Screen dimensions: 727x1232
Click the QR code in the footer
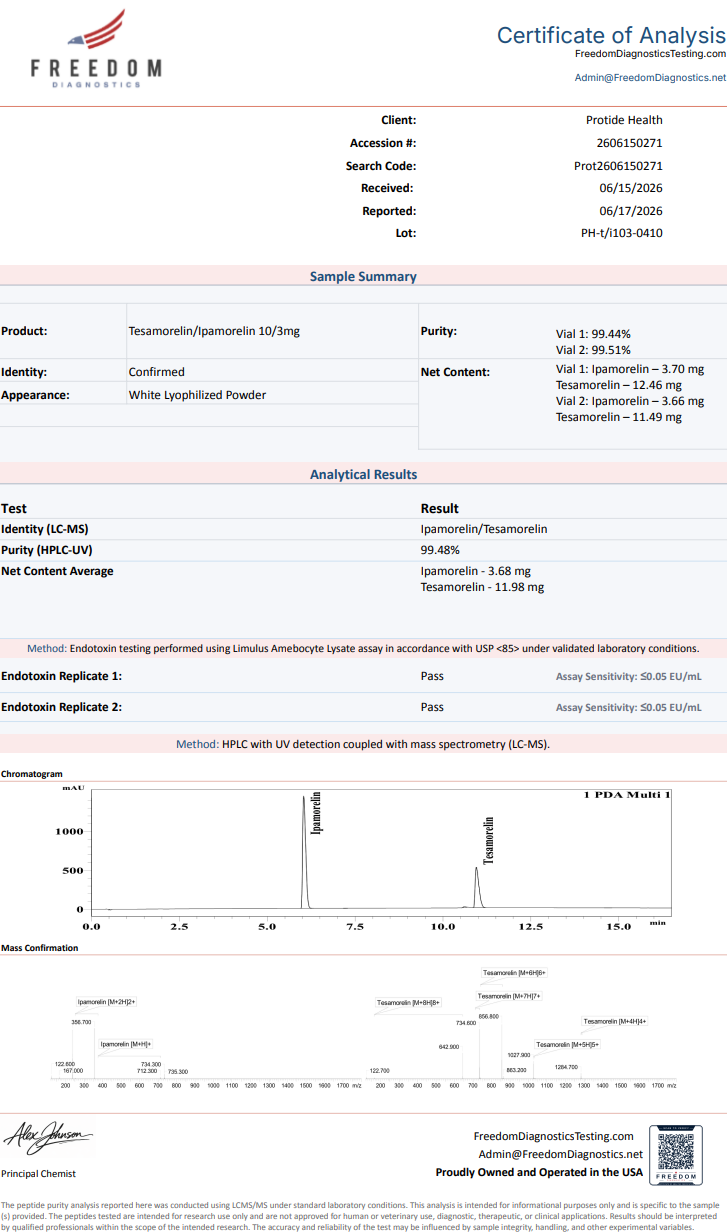pyautogui.click(x=676, y=1154)
